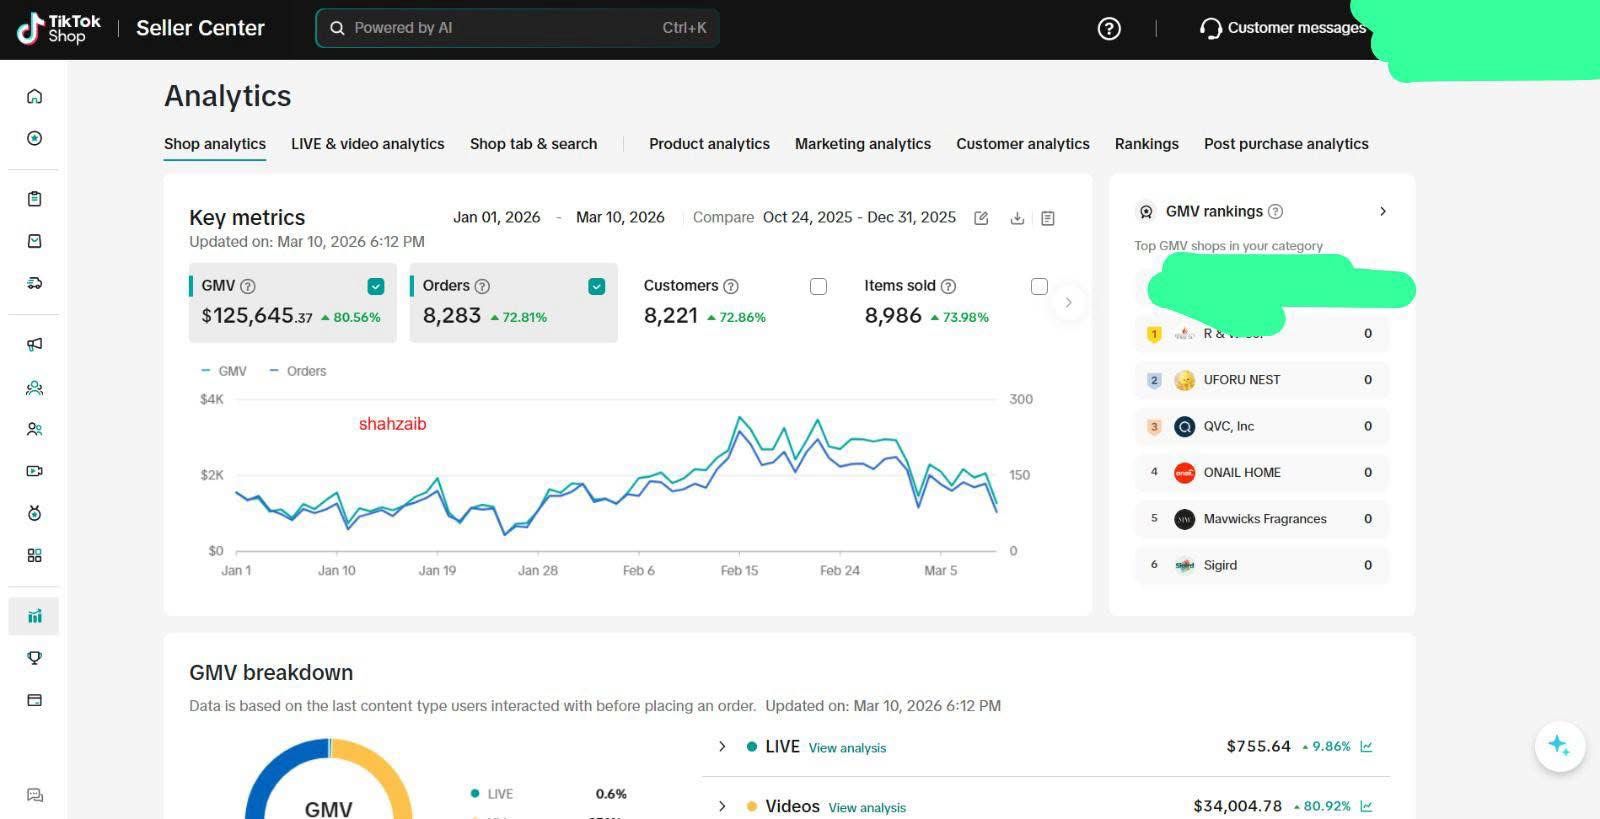Open Customer messages in the header
1600x819 pixels.
(1283, 28)
